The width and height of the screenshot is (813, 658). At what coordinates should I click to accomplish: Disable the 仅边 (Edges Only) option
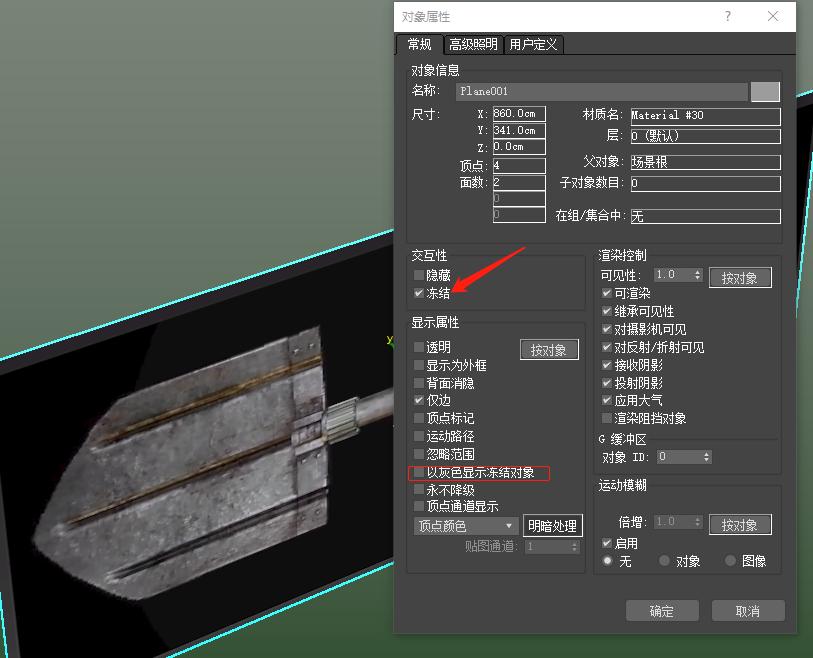pos(418,400)
